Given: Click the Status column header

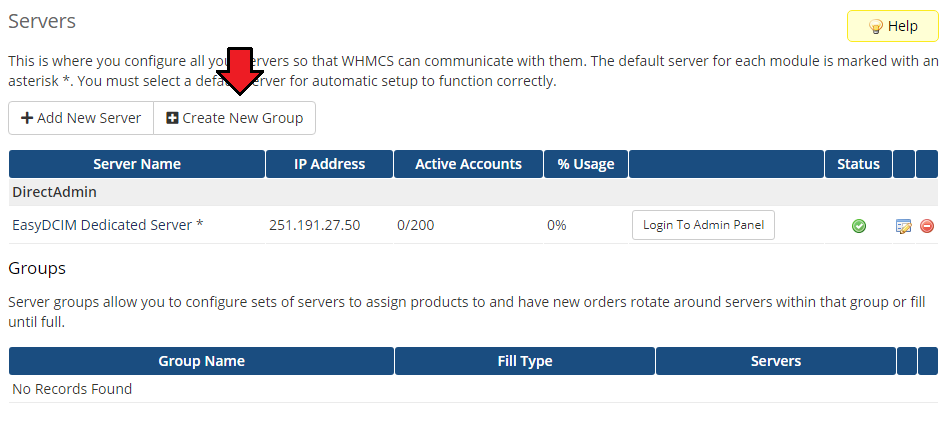Looking at the screenshot, I should coord(858,164).
